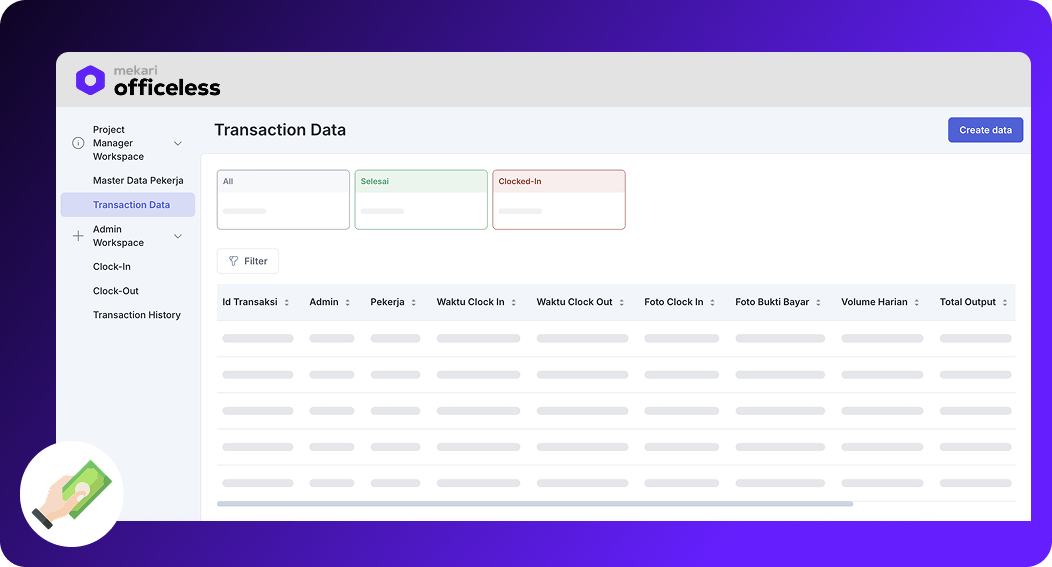Click the Waktu Clock In header text
Image resolution: width=1052 pixels, height=567 pixels.
pyautogui.click(x=470, y=302)
